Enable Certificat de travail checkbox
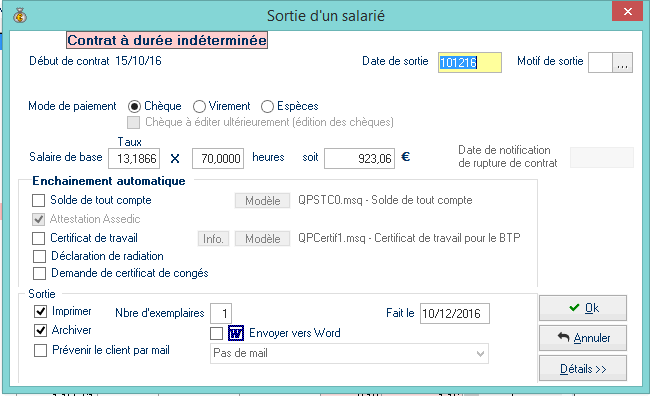This screenshot has height=396, width=650. tap(39, 238)
